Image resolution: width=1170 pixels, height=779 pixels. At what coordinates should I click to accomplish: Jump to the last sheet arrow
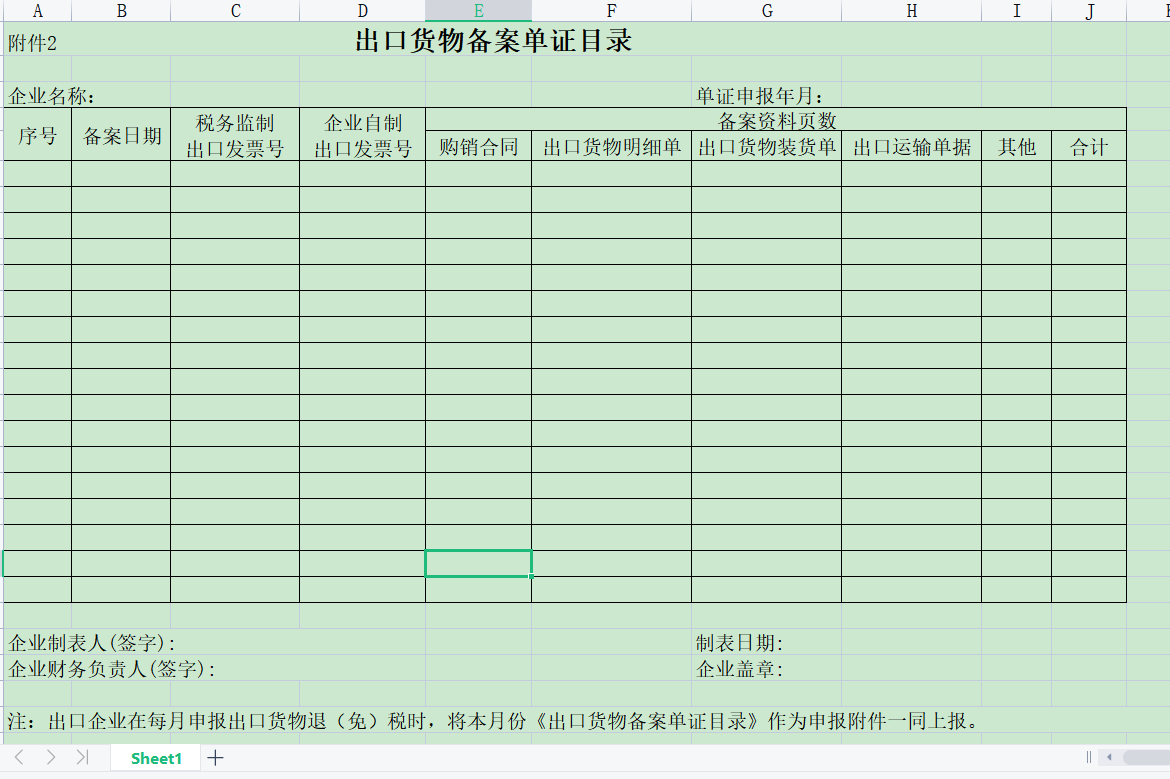point(82,757)
